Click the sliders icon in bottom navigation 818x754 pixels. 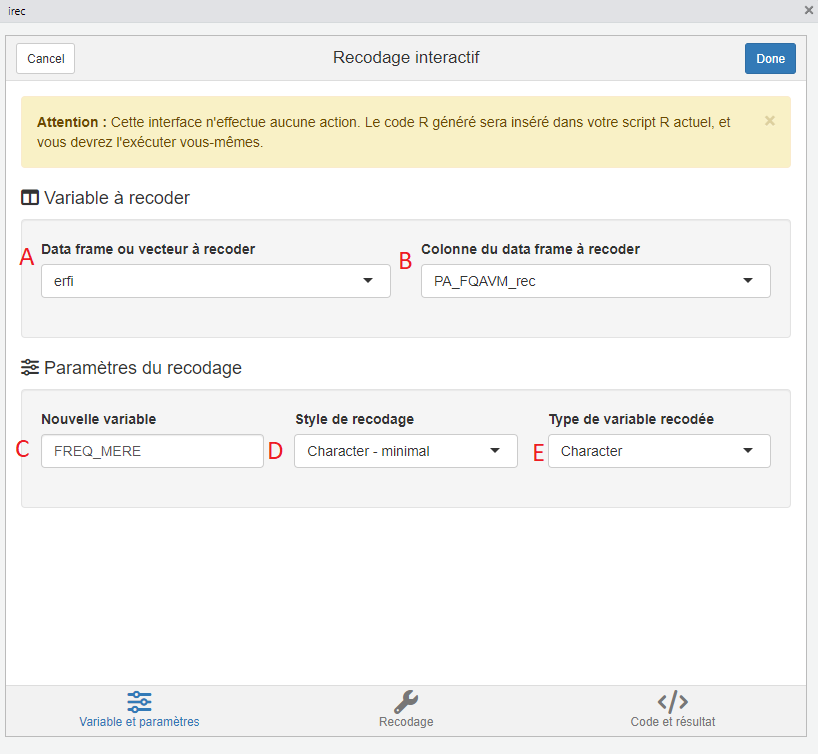pyautogui.click(x=139, y=701)
